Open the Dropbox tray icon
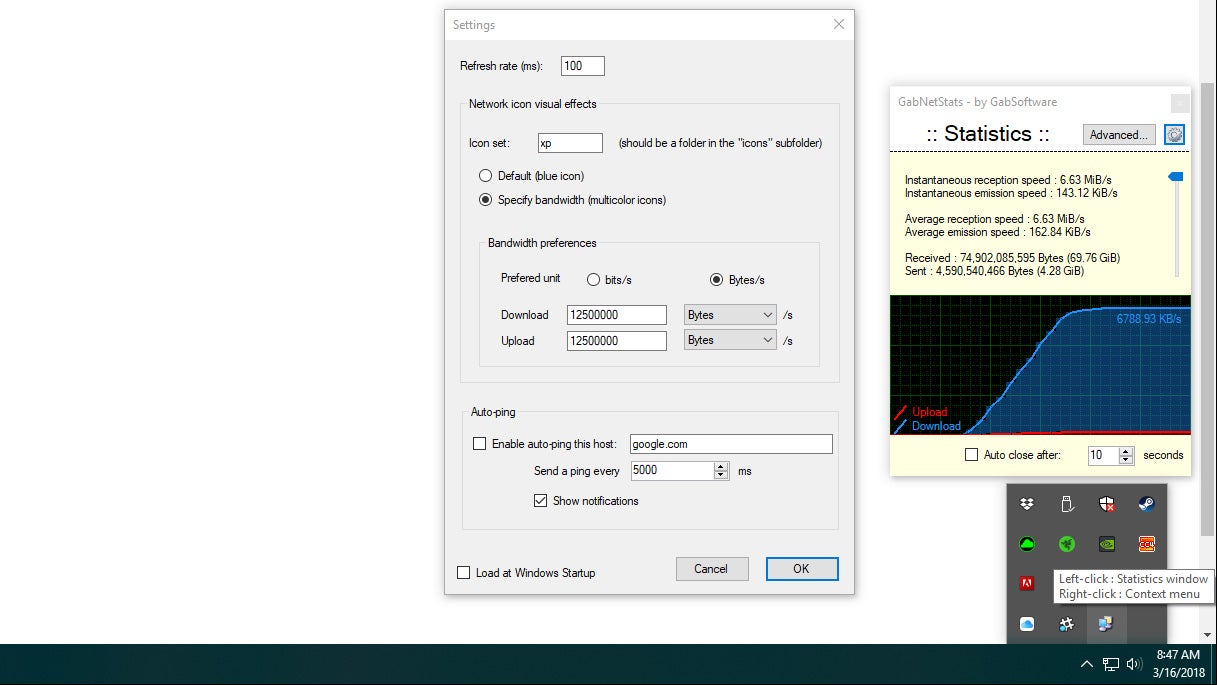The image size is (1217, 685). click(x=1026, y=504)
